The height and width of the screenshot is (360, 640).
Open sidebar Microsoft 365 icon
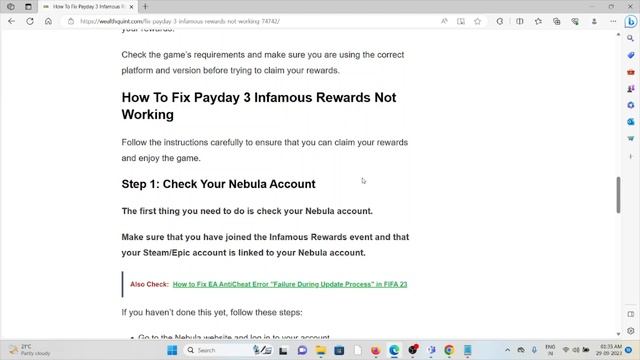(631, 105)
